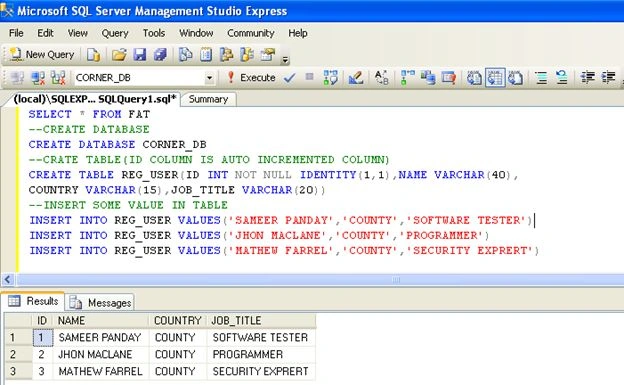This screenshot has width=624, height=385.
Task: Select the Results tab
Action: 33,301
